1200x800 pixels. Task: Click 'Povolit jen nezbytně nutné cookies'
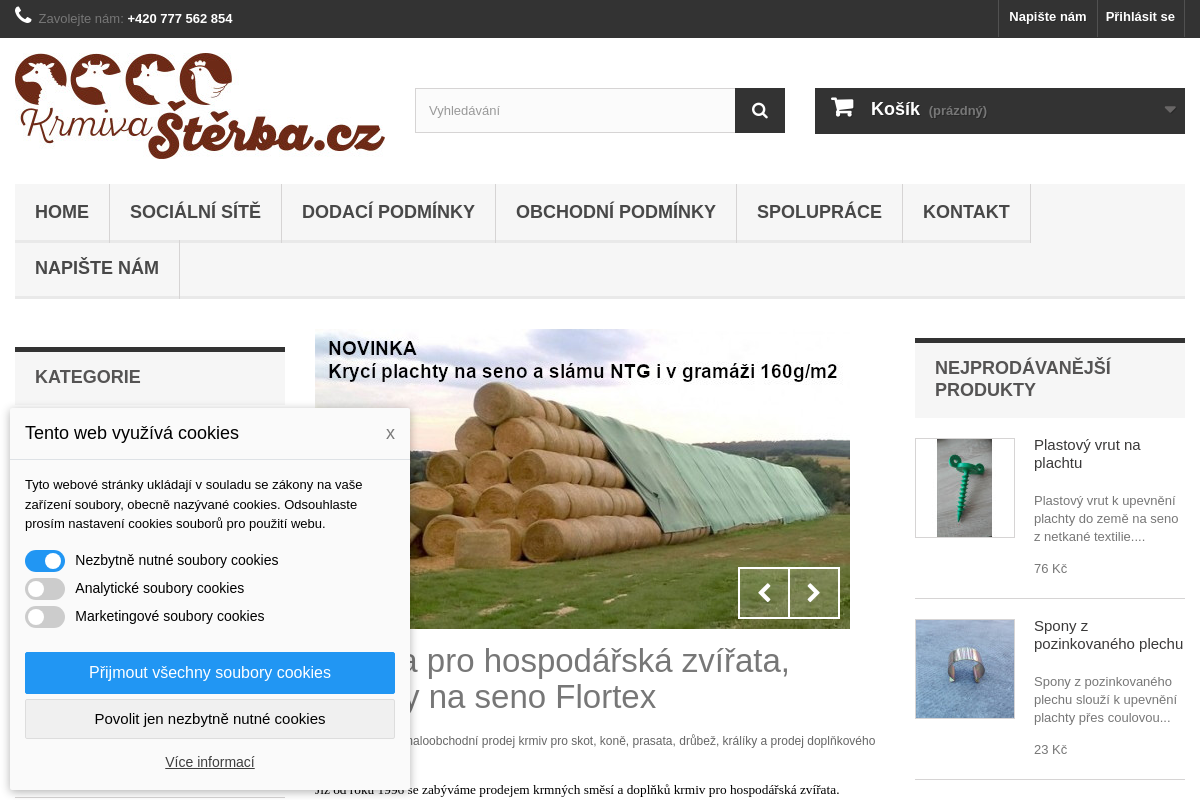(x=210, y=719)
